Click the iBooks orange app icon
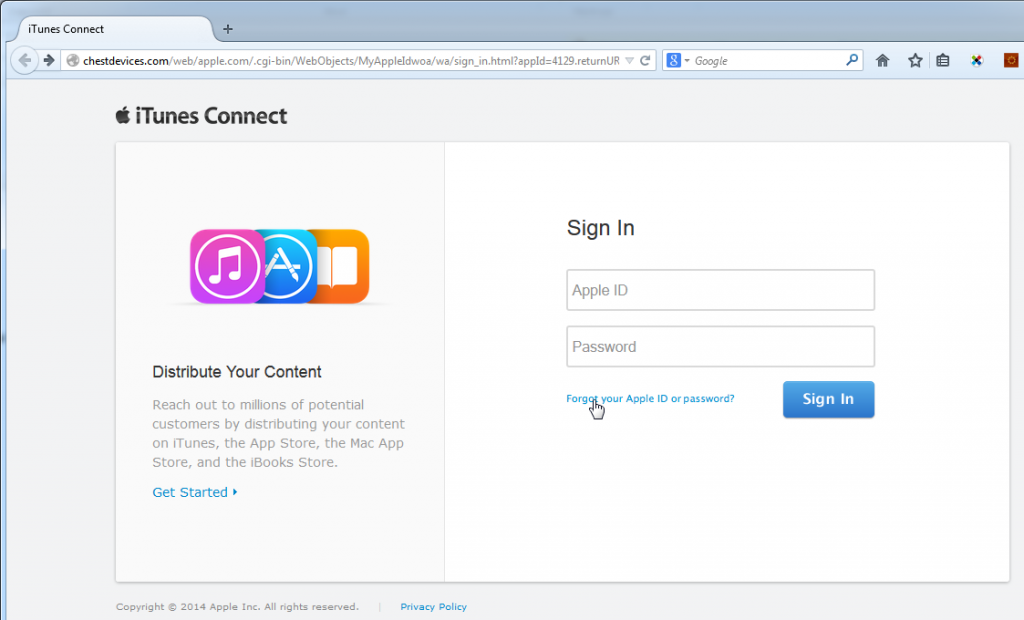Viewport: 1024px width, 620px height. pyautogui.click(x=342, y=267)
